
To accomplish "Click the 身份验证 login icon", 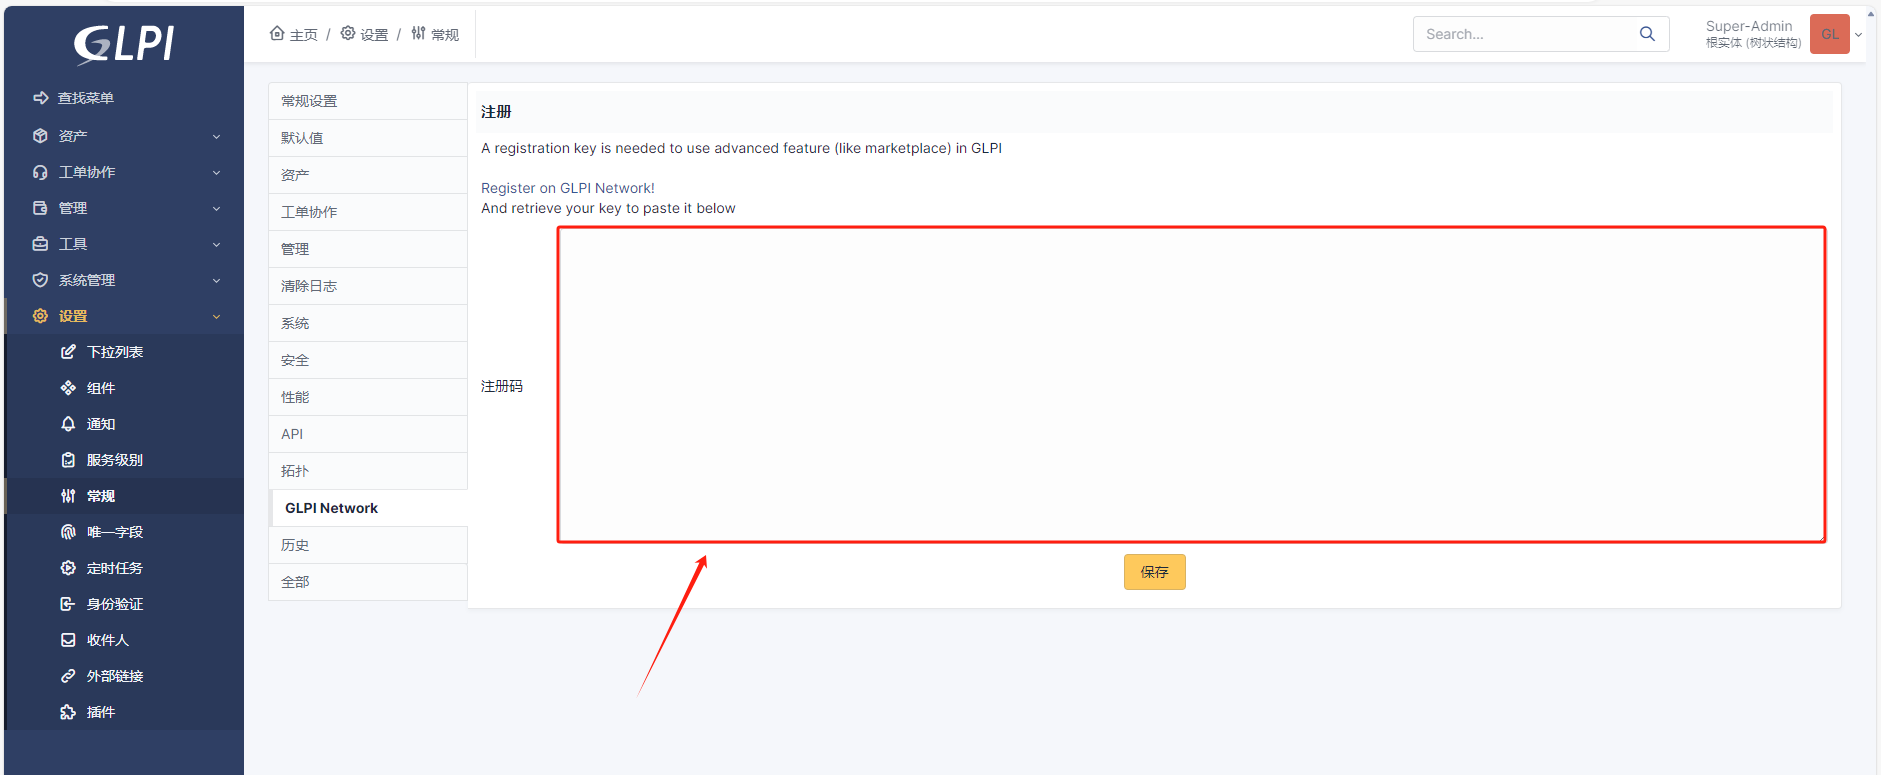I will pyautogui.click(x=68, y=604).
